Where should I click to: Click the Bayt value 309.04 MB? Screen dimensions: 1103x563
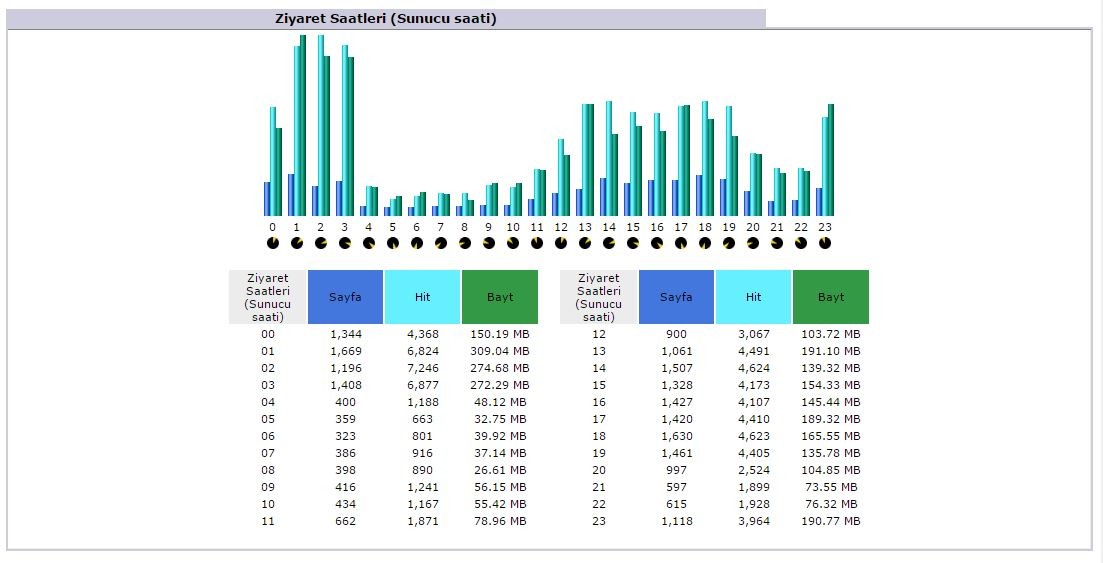[x=499, y=351]
